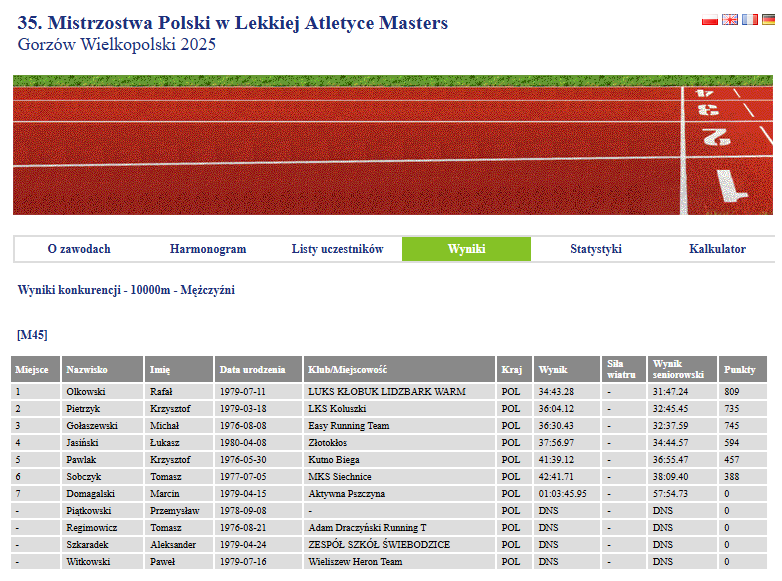
Task: Open the O zawodach tab
Action: pyautogui.click(x=79, y=249)
